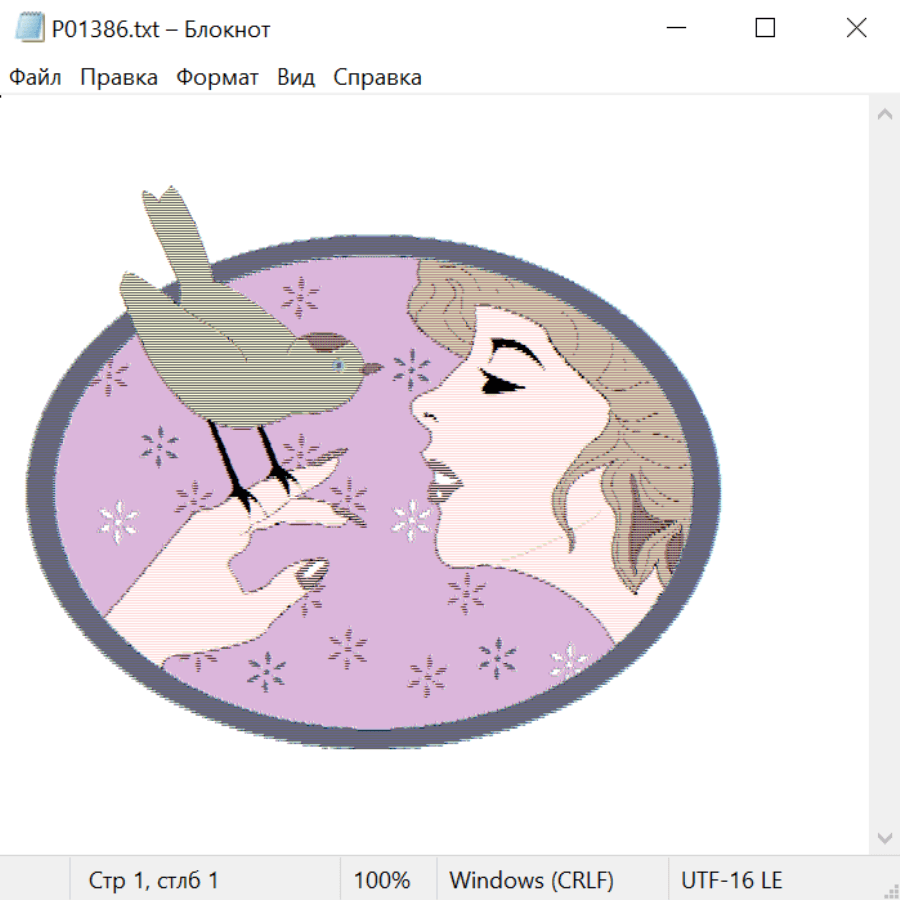
Task: Click the UTF-16 LE encoding indicator
Action: pos(731,880)
